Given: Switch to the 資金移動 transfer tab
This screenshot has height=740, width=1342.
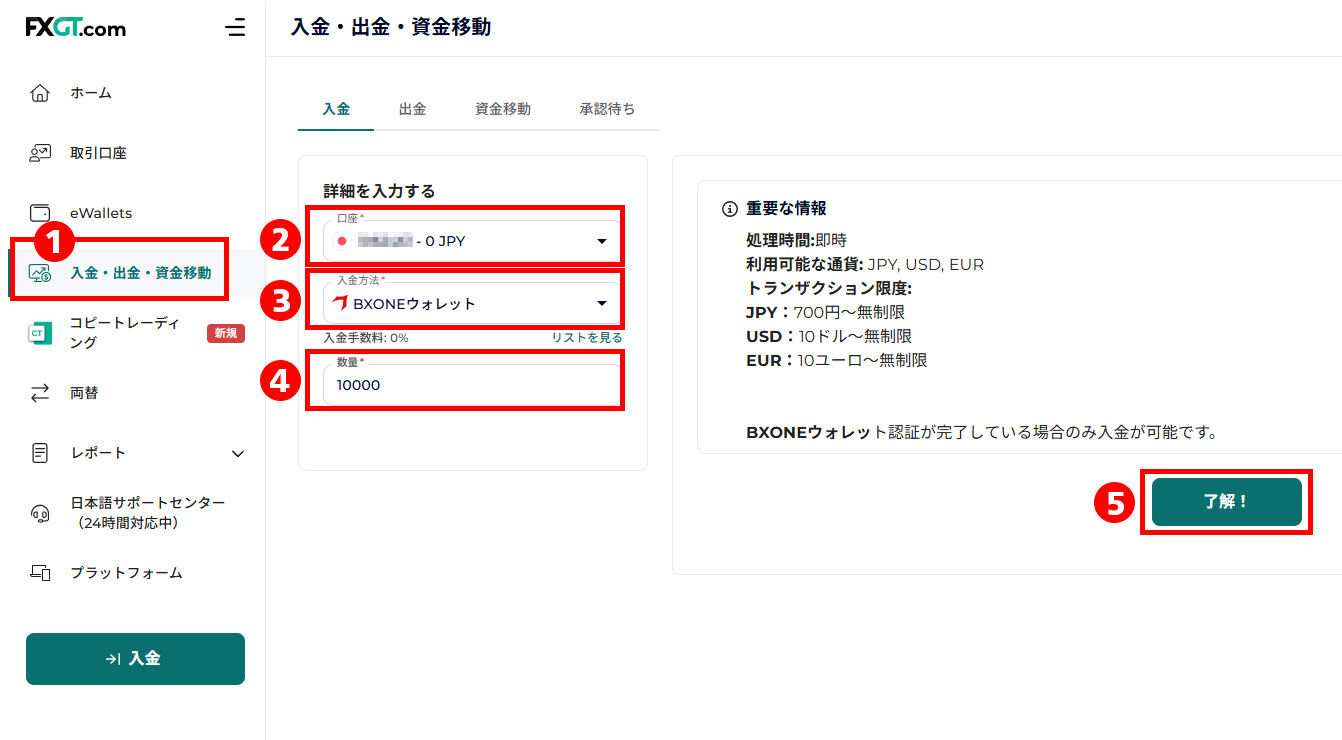Looking at the screenshot, I should point(502,108).
